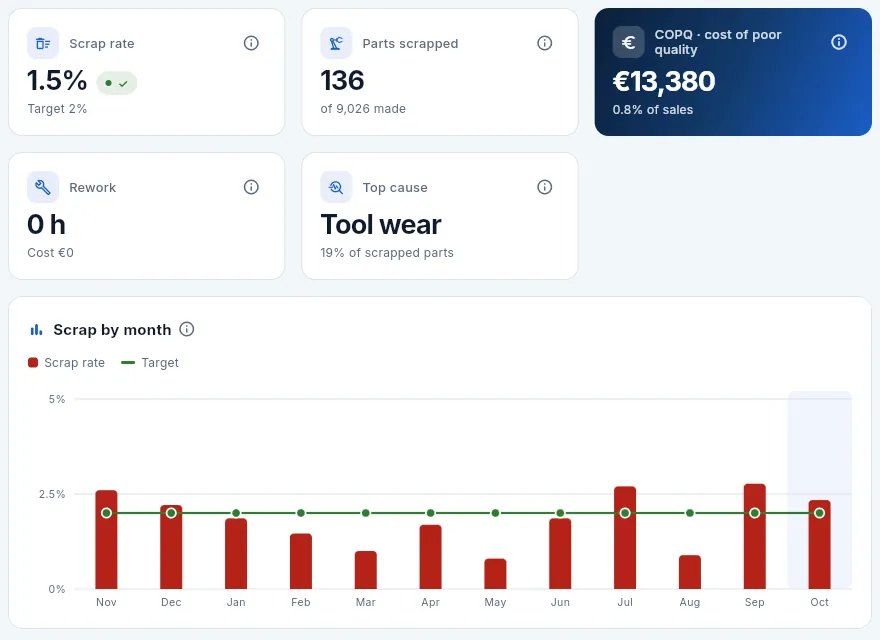Click the target point above Mar bar
This screenshot has width=880, height=640.
click(365, 513)
